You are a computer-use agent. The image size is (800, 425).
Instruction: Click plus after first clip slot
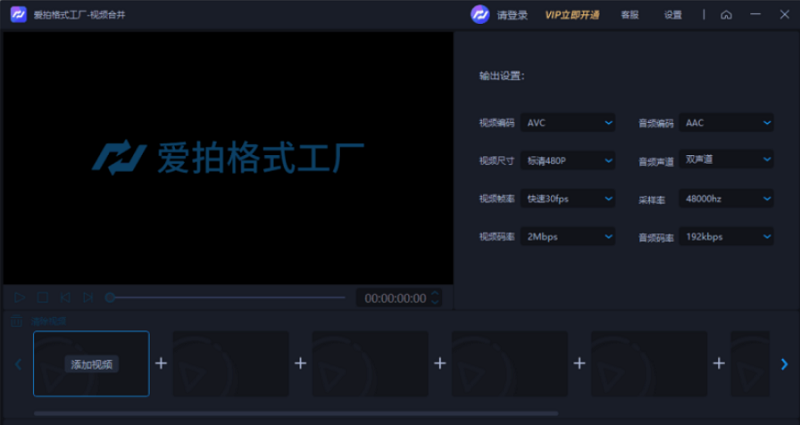[161, 363]
